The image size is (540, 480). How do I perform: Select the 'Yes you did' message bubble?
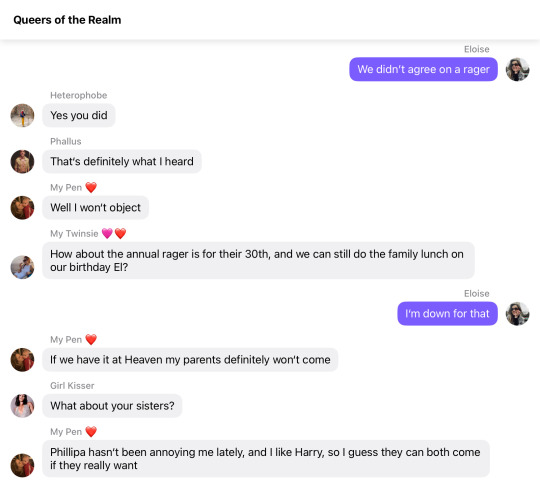(x=79, y=115)
